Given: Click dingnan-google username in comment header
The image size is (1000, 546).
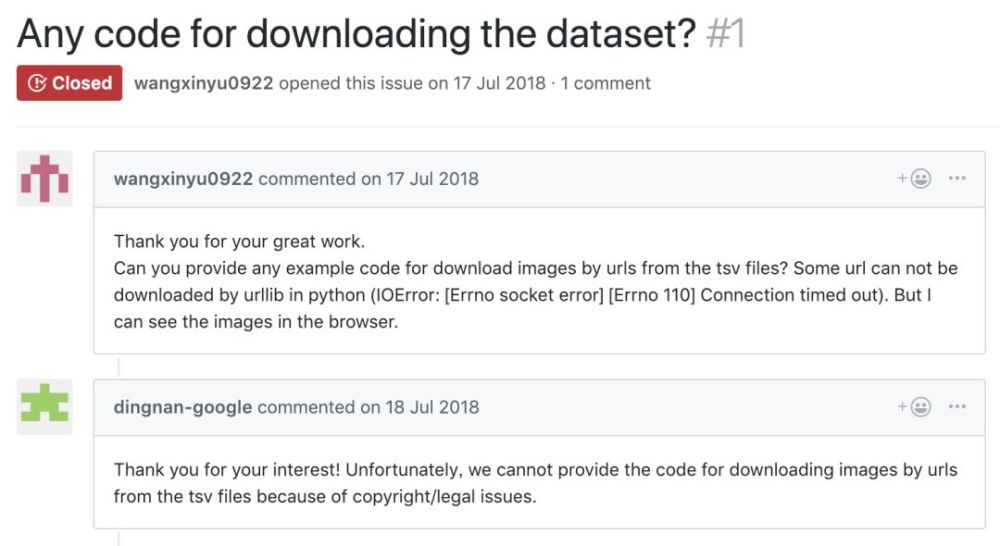Looking at the screenshot, I should 182,408.
